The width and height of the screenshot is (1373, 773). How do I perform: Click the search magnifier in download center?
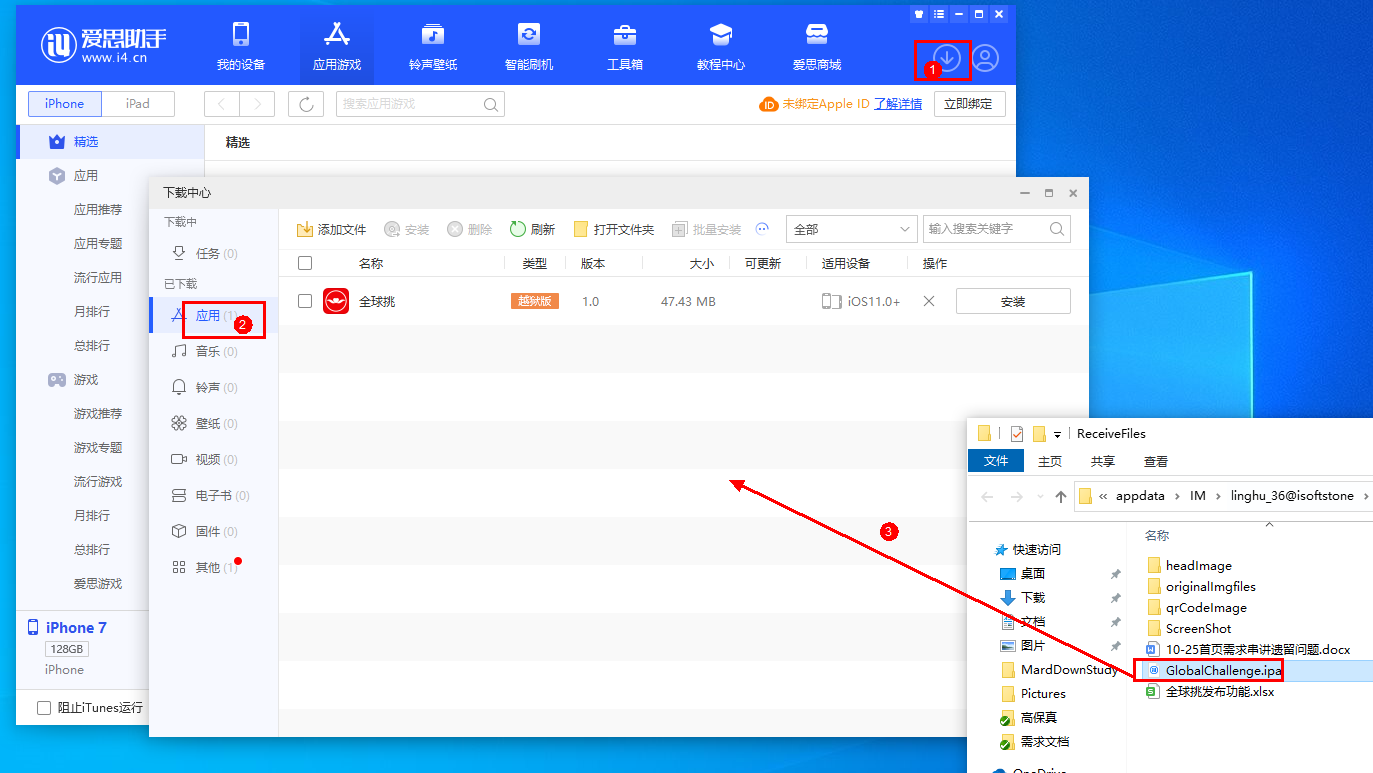tap(1057, 229)
